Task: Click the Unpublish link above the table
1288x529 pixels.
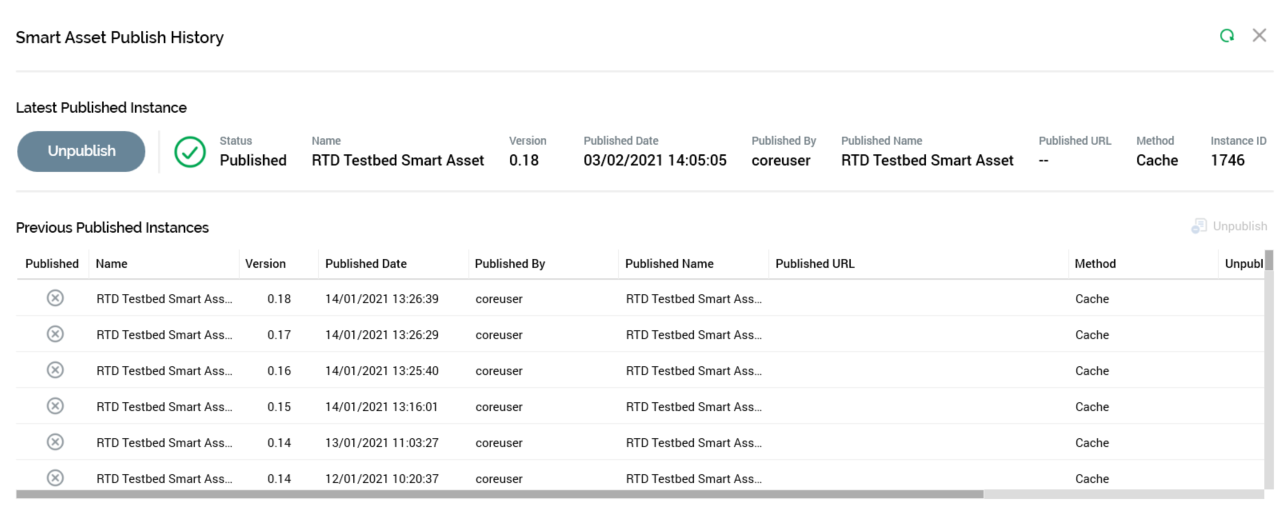Action: (x=1229, y=227)
